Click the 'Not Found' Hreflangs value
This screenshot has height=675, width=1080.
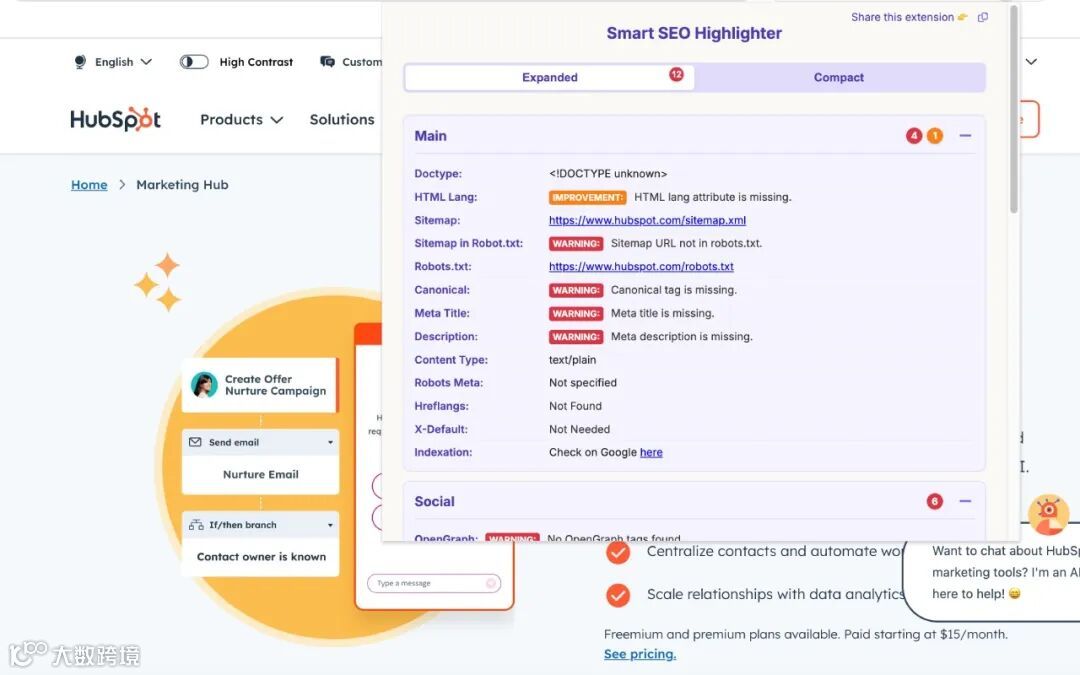click(x=575, y=406)
